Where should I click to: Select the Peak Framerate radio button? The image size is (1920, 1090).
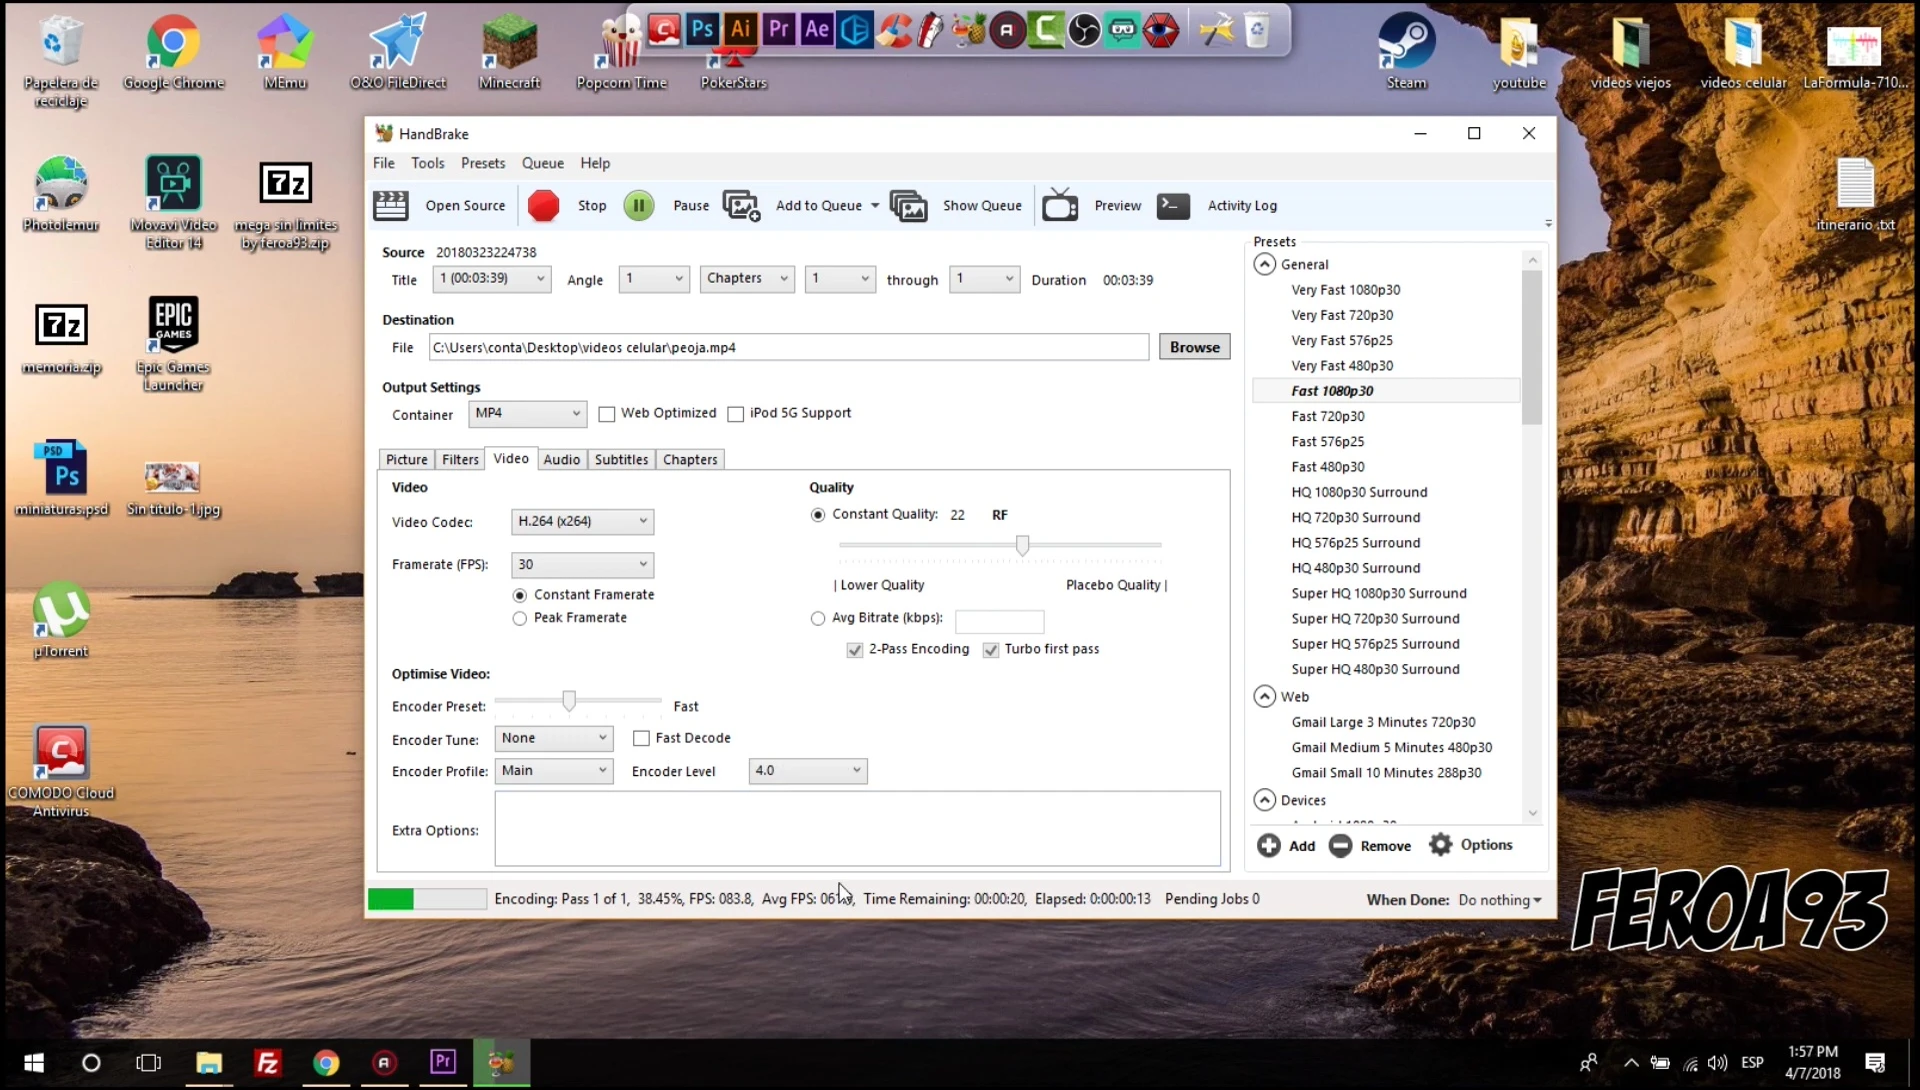click(520, 619)
